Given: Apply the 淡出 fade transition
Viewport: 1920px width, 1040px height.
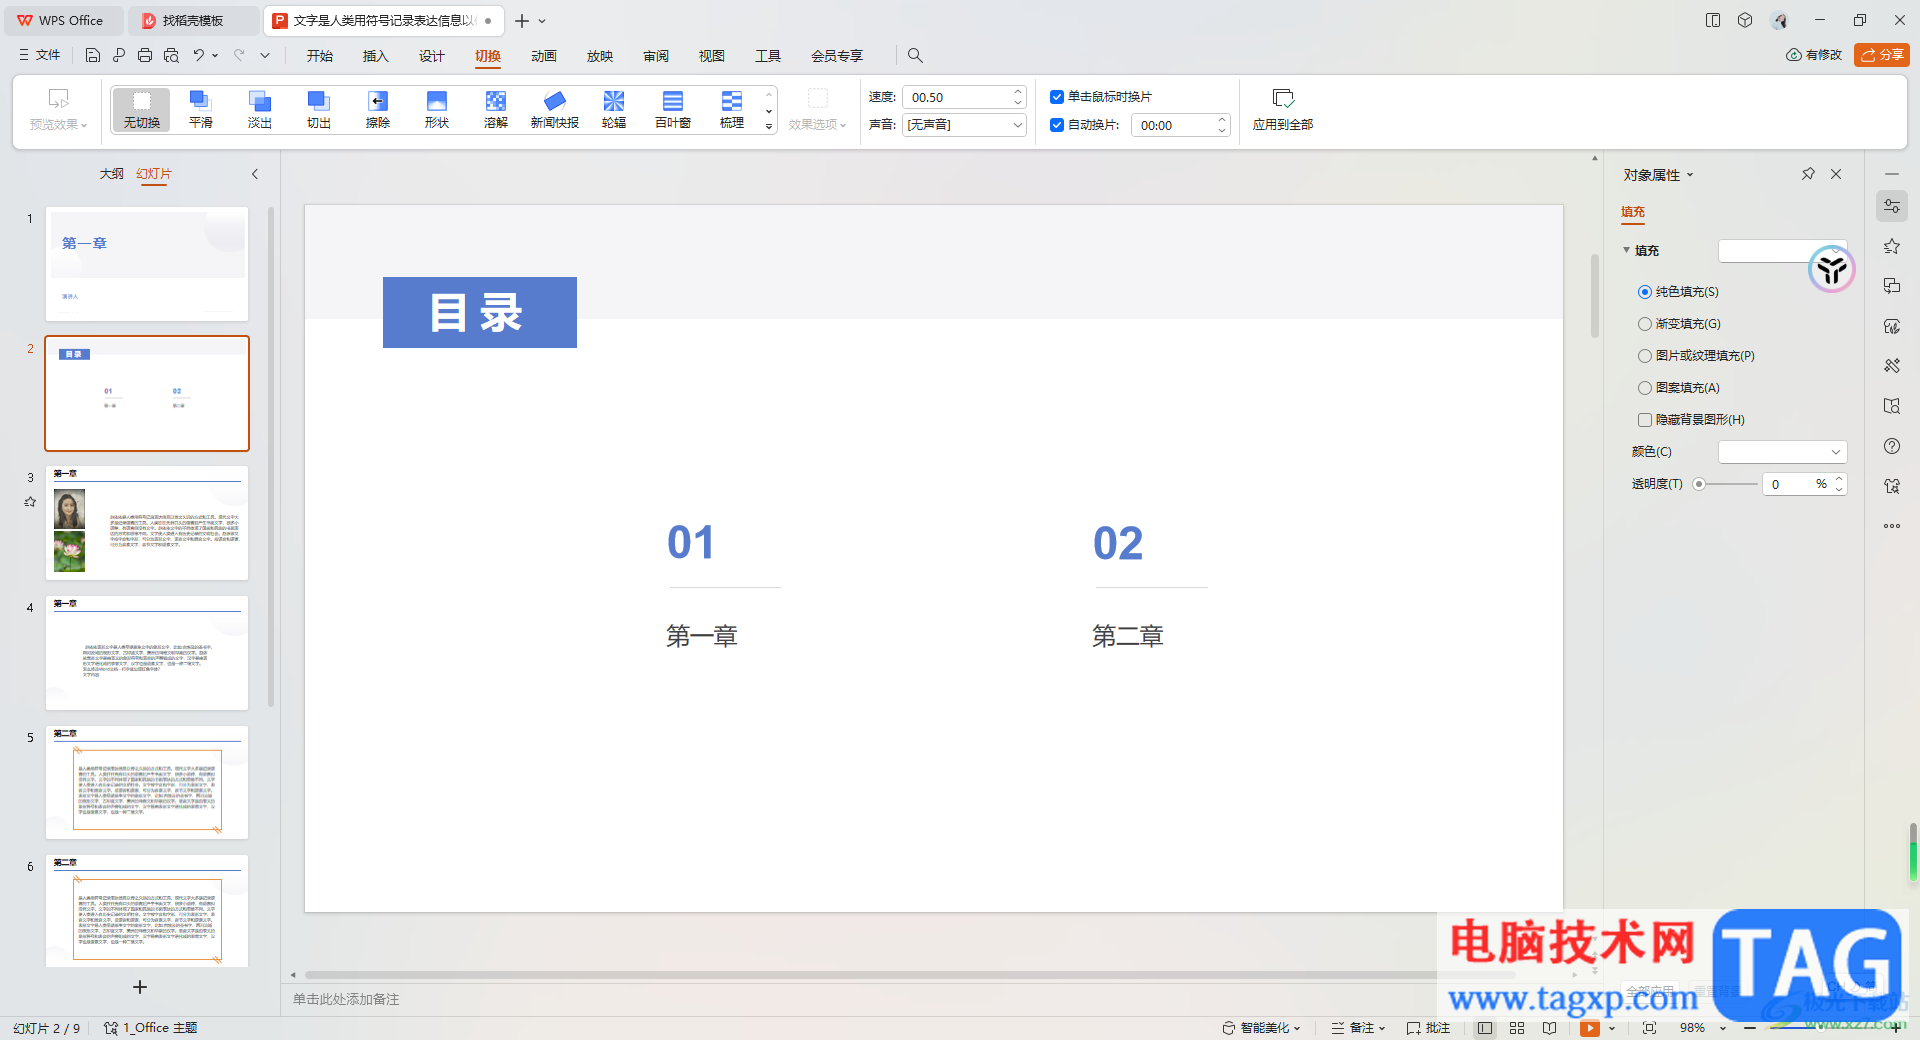Looking at the screenshot, I should (x=260, y=109).
